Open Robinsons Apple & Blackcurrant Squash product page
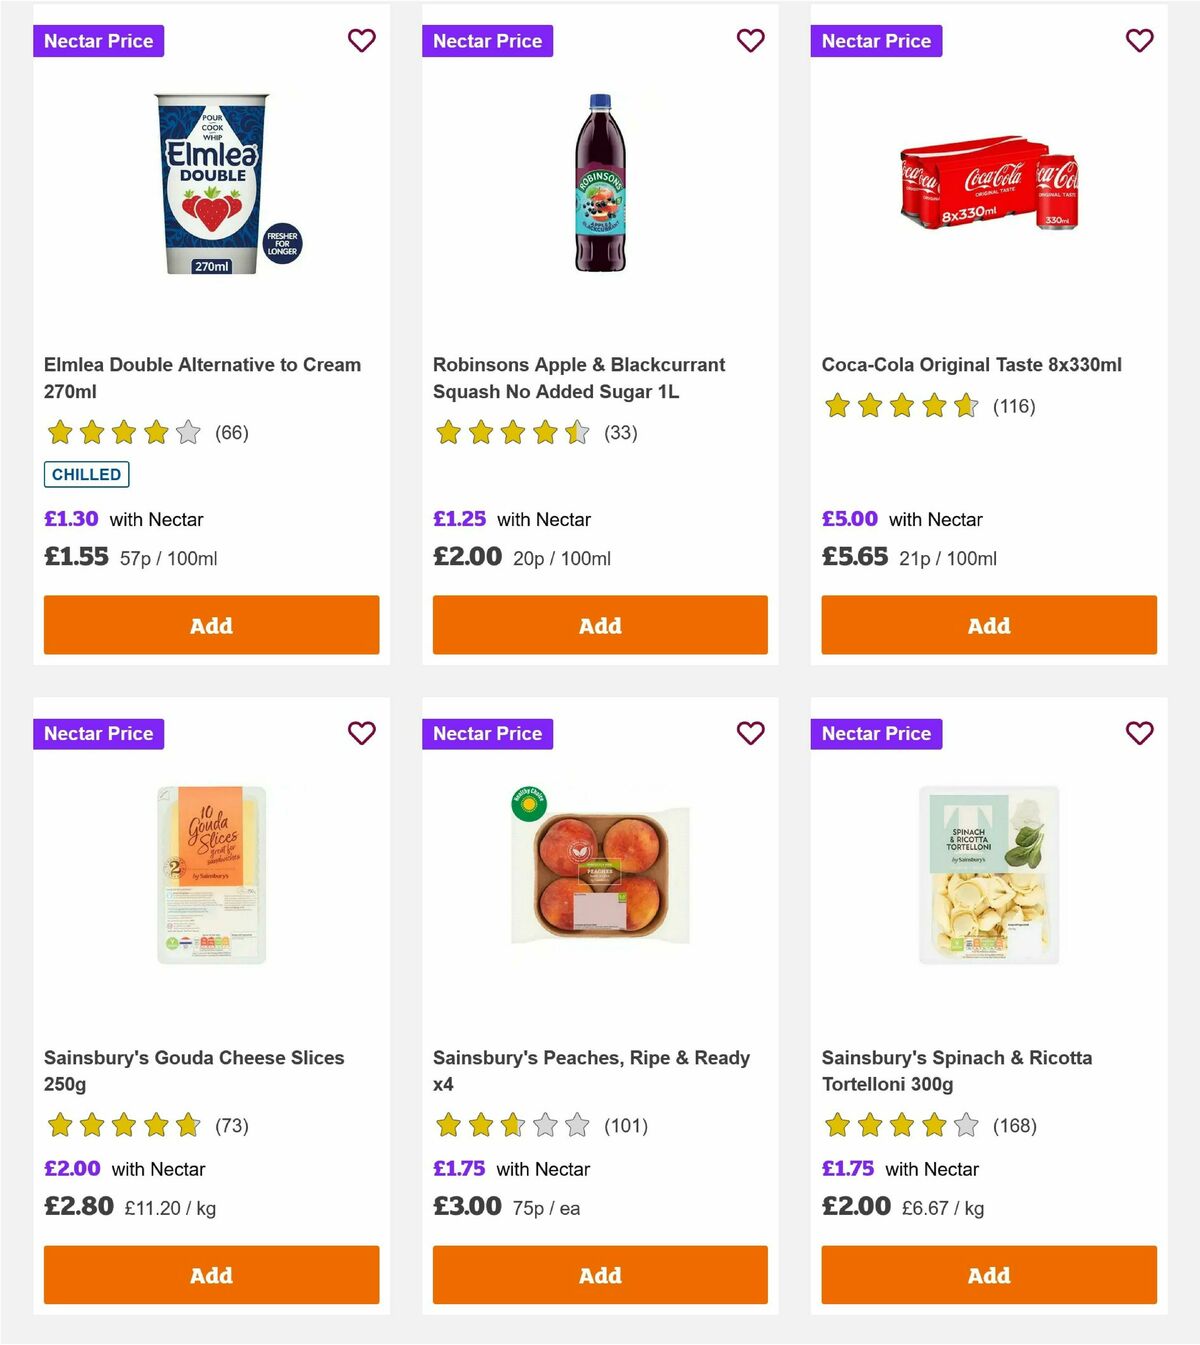Screen dimensions: 1200x1345 click(579, 378)
